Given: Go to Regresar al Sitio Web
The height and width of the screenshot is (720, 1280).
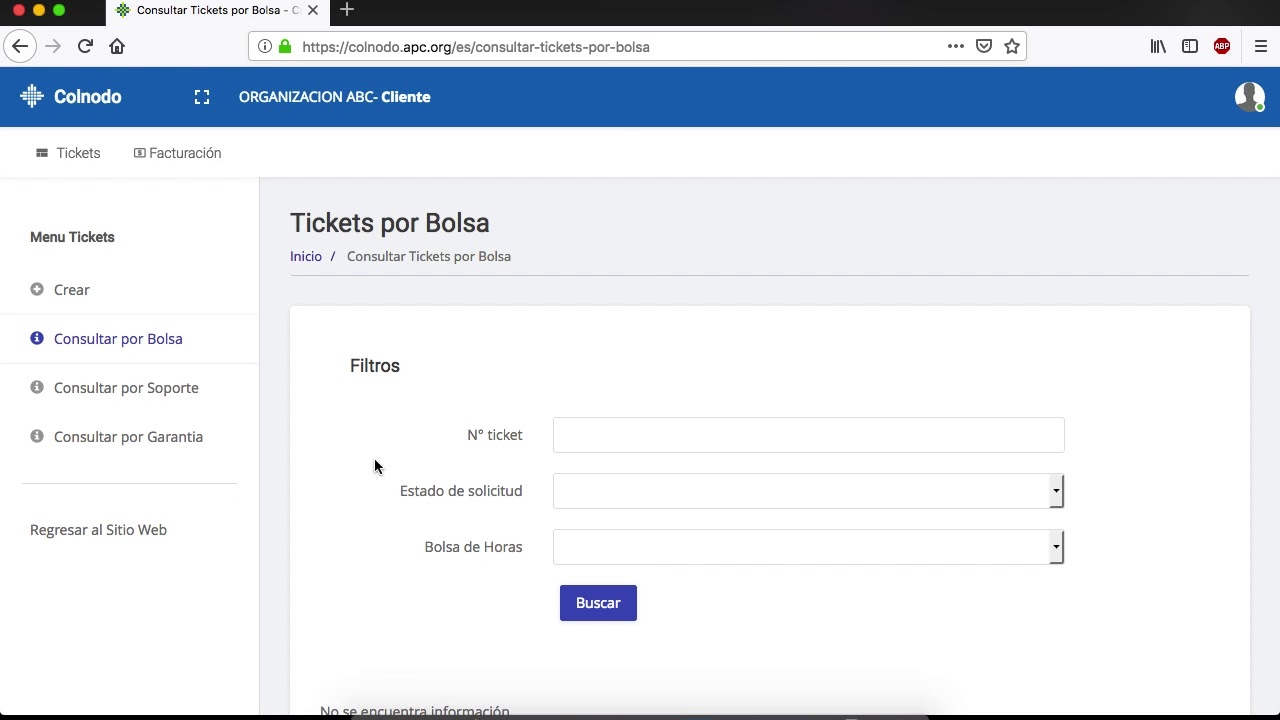Looking at the screenshot, I should (x=98, y=530).
